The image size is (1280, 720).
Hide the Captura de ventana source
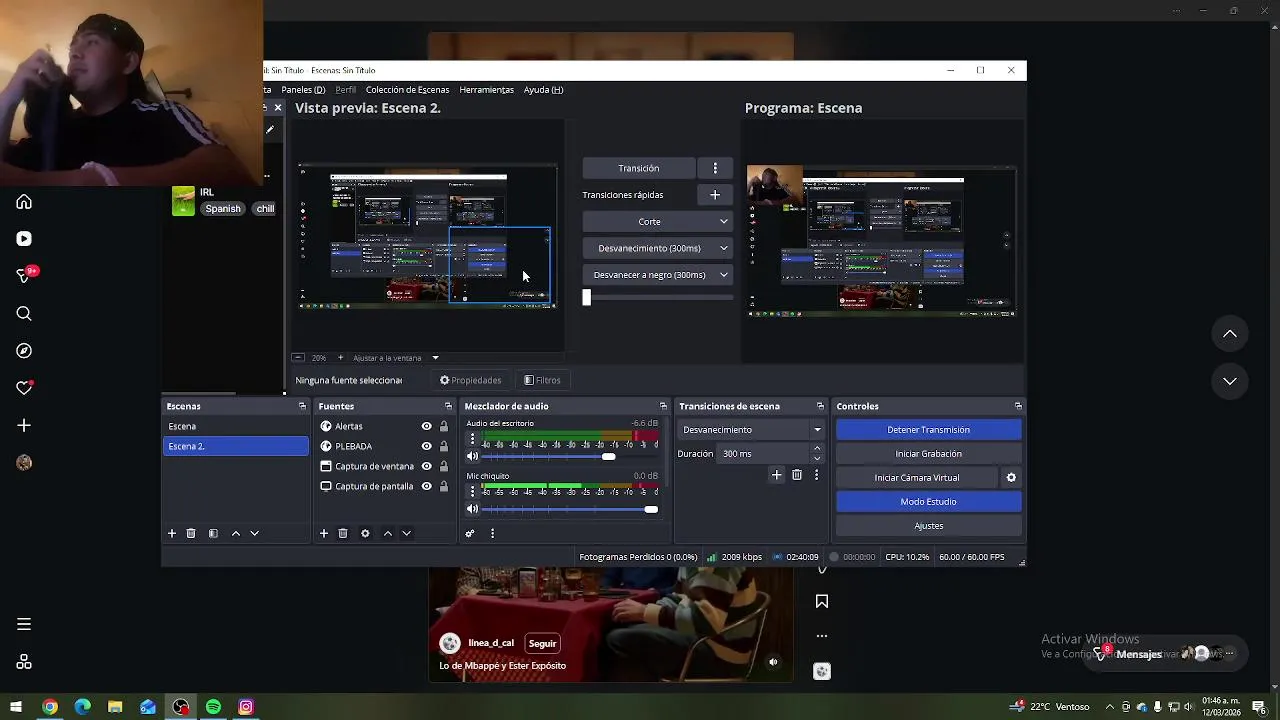coord(426,466)
